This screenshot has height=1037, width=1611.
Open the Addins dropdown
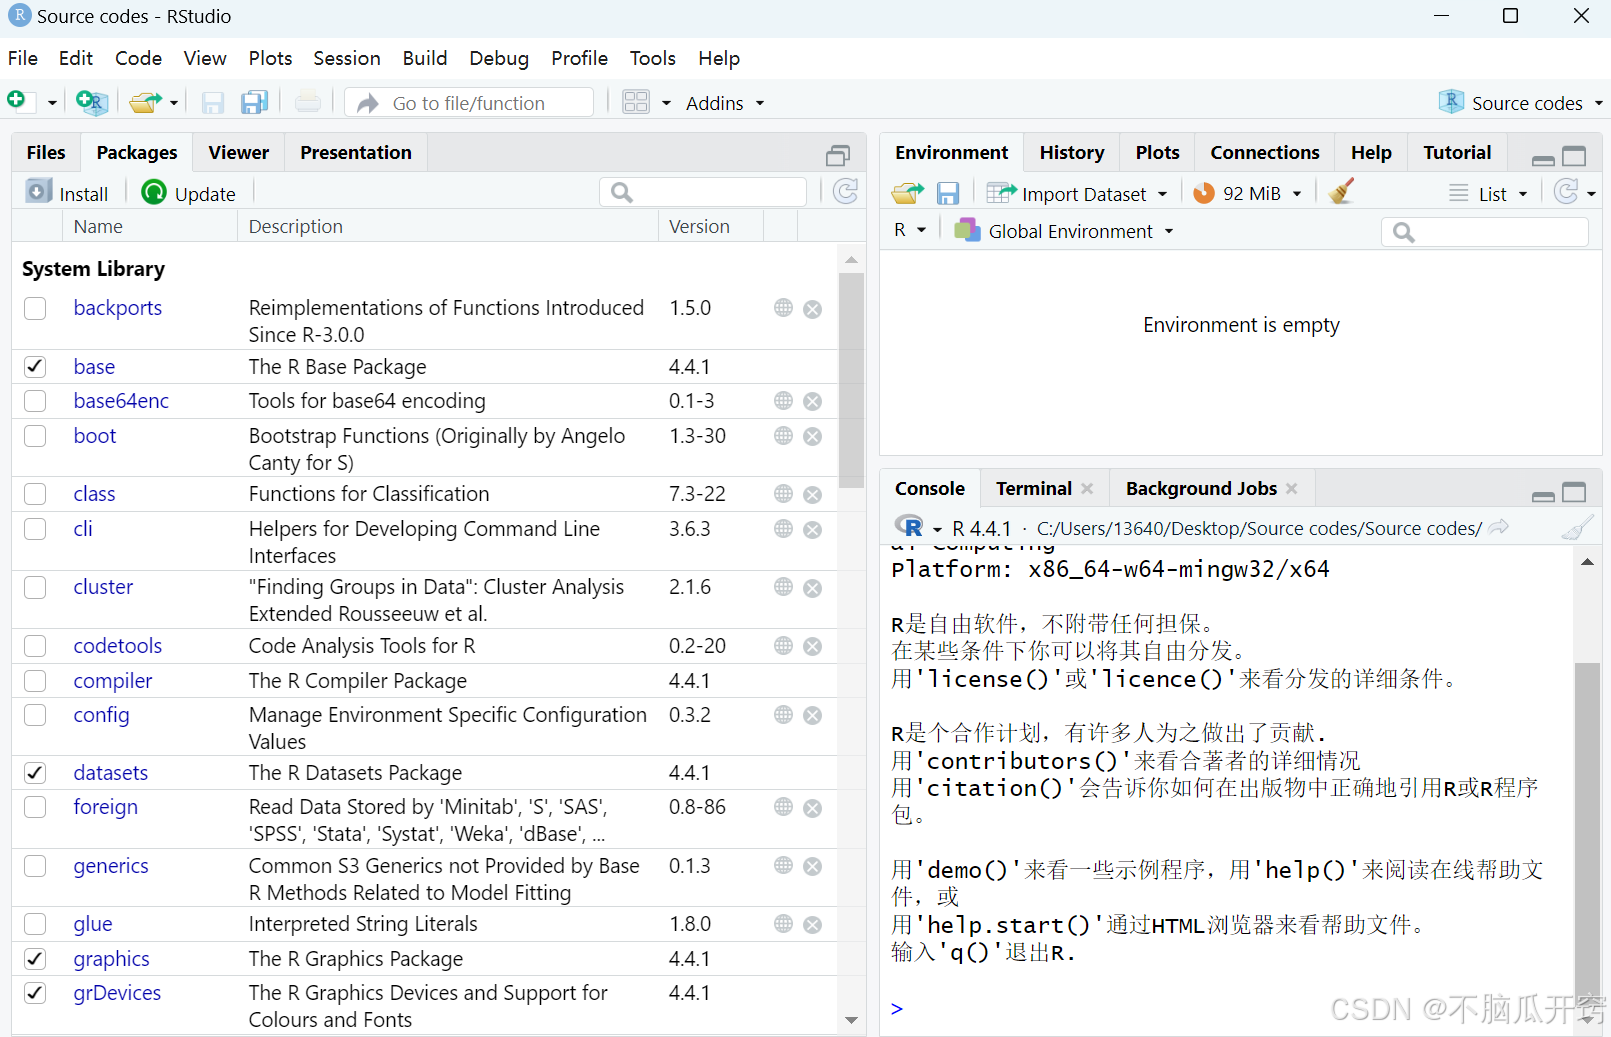coord(724,103)
